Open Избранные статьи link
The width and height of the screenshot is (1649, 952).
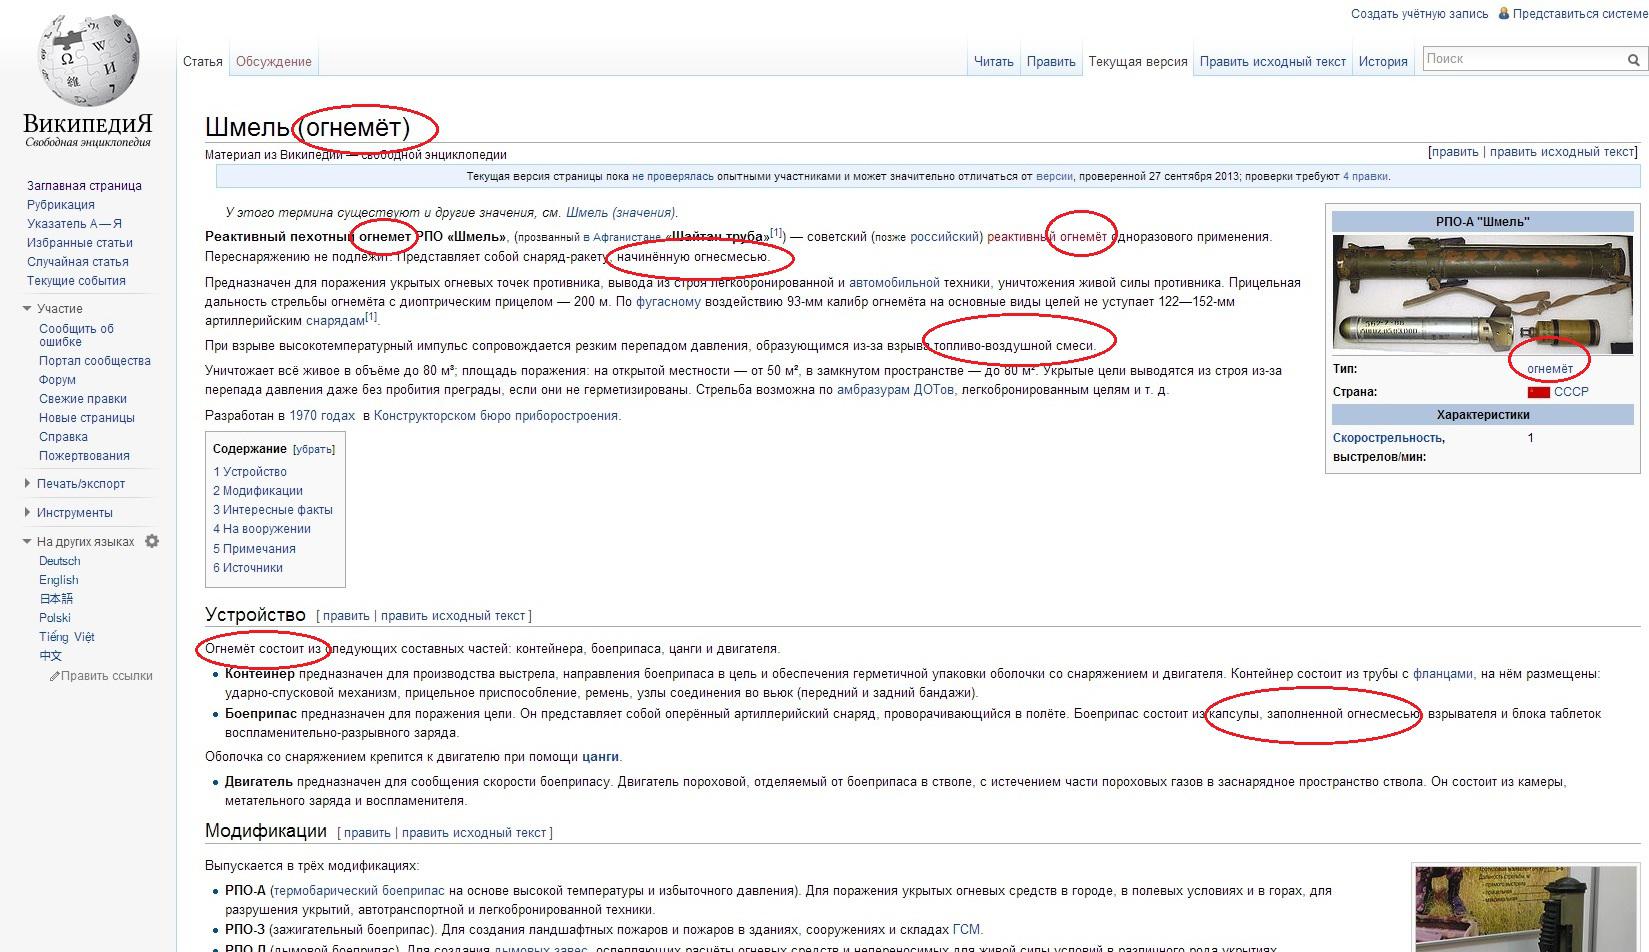click(x=80, y=243)
